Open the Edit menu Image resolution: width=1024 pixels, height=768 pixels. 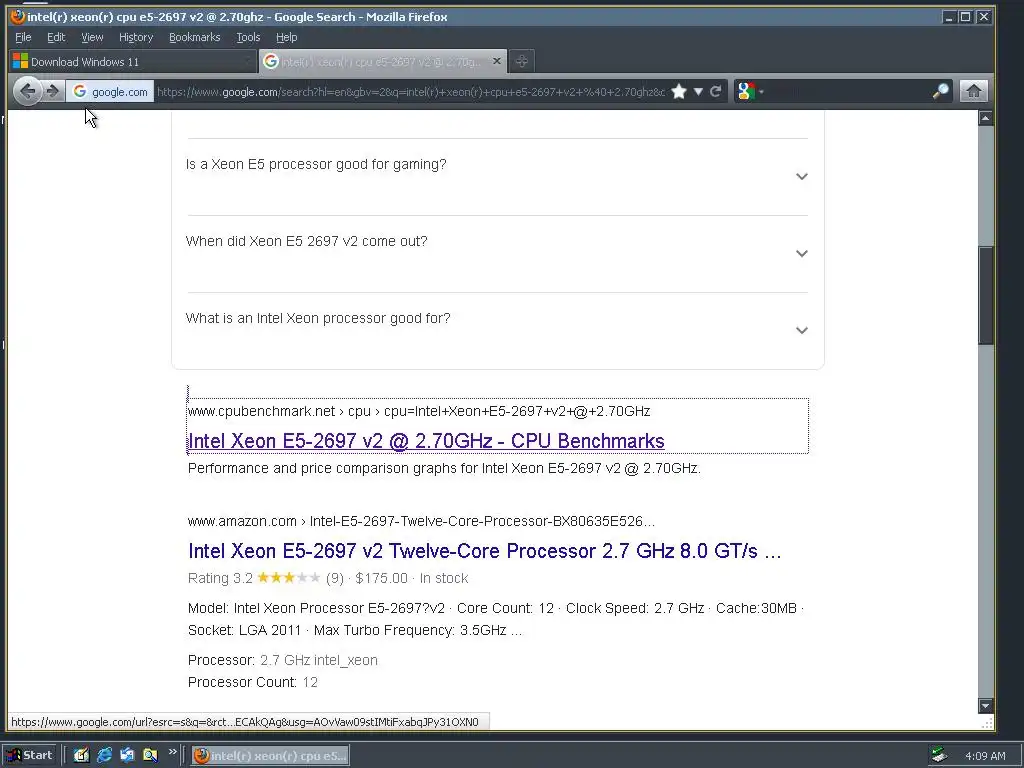point(56,37)
